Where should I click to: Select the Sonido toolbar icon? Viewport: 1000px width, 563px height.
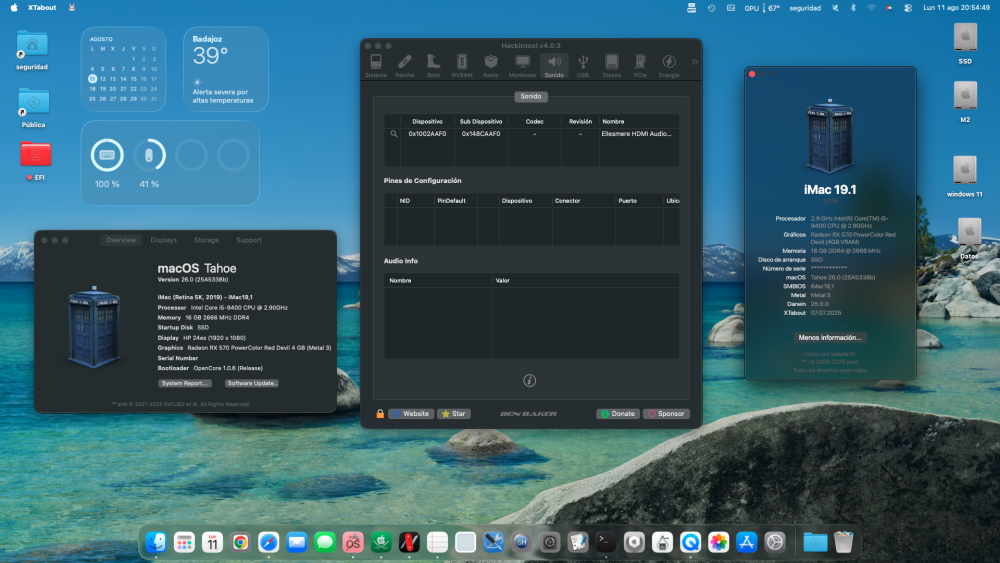click(x=554, y=66)
